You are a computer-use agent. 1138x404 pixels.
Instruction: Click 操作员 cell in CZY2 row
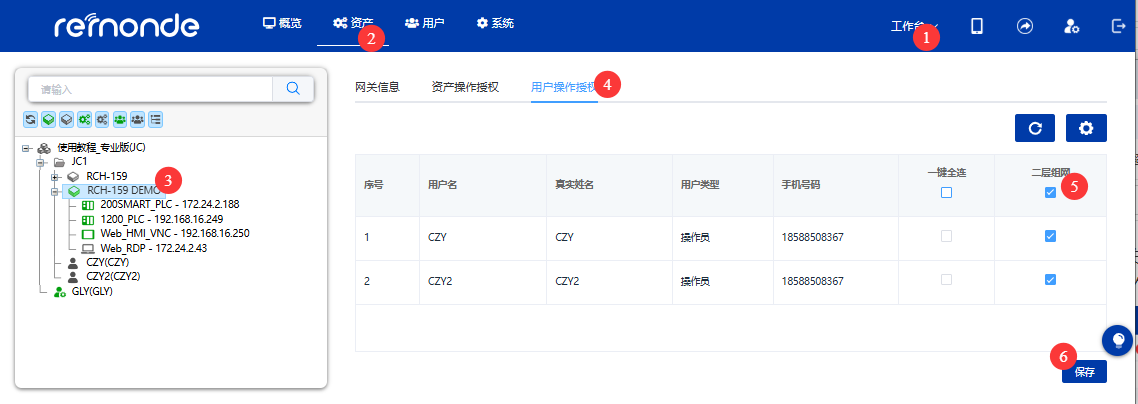coord(695,280)
